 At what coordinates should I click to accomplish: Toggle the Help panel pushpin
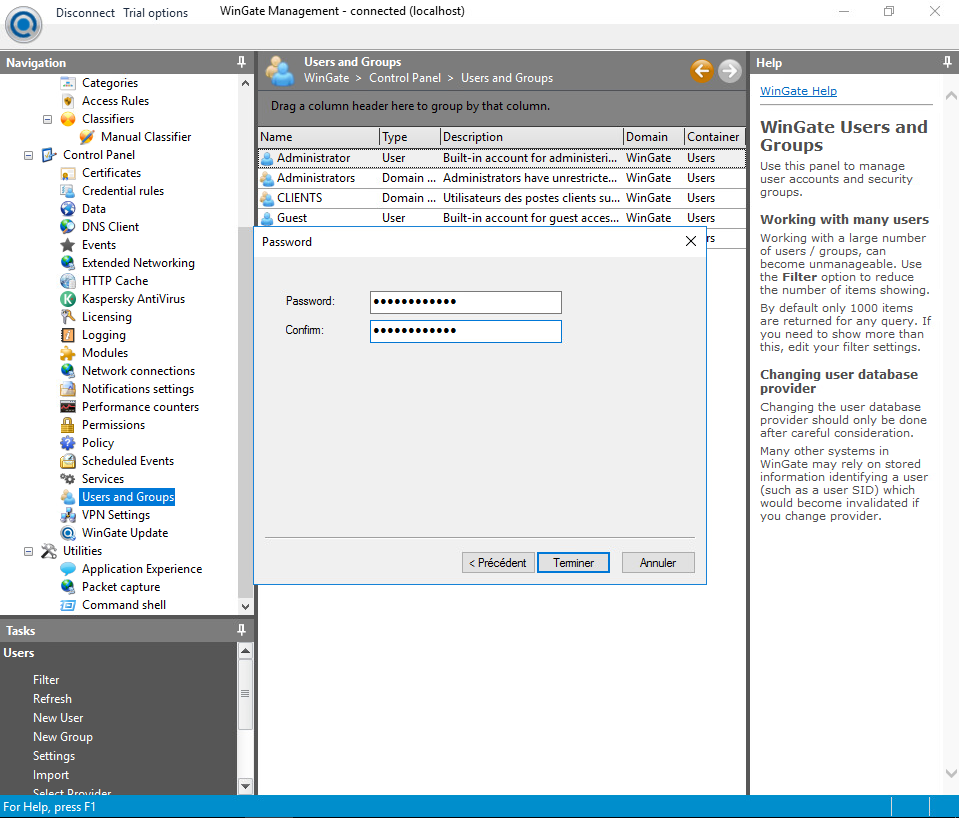coord(947,62)
